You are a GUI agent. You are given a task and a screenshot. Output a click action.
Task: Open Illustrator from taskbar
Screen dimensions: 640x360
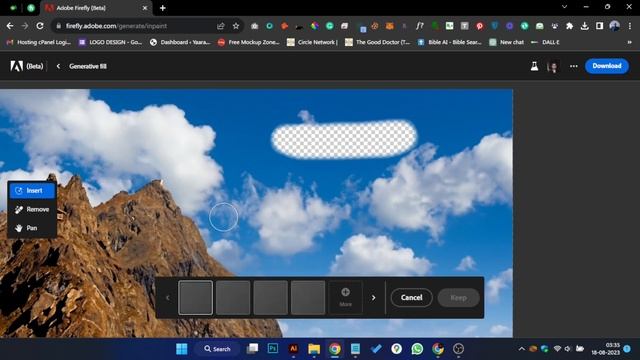click(293, 349)
